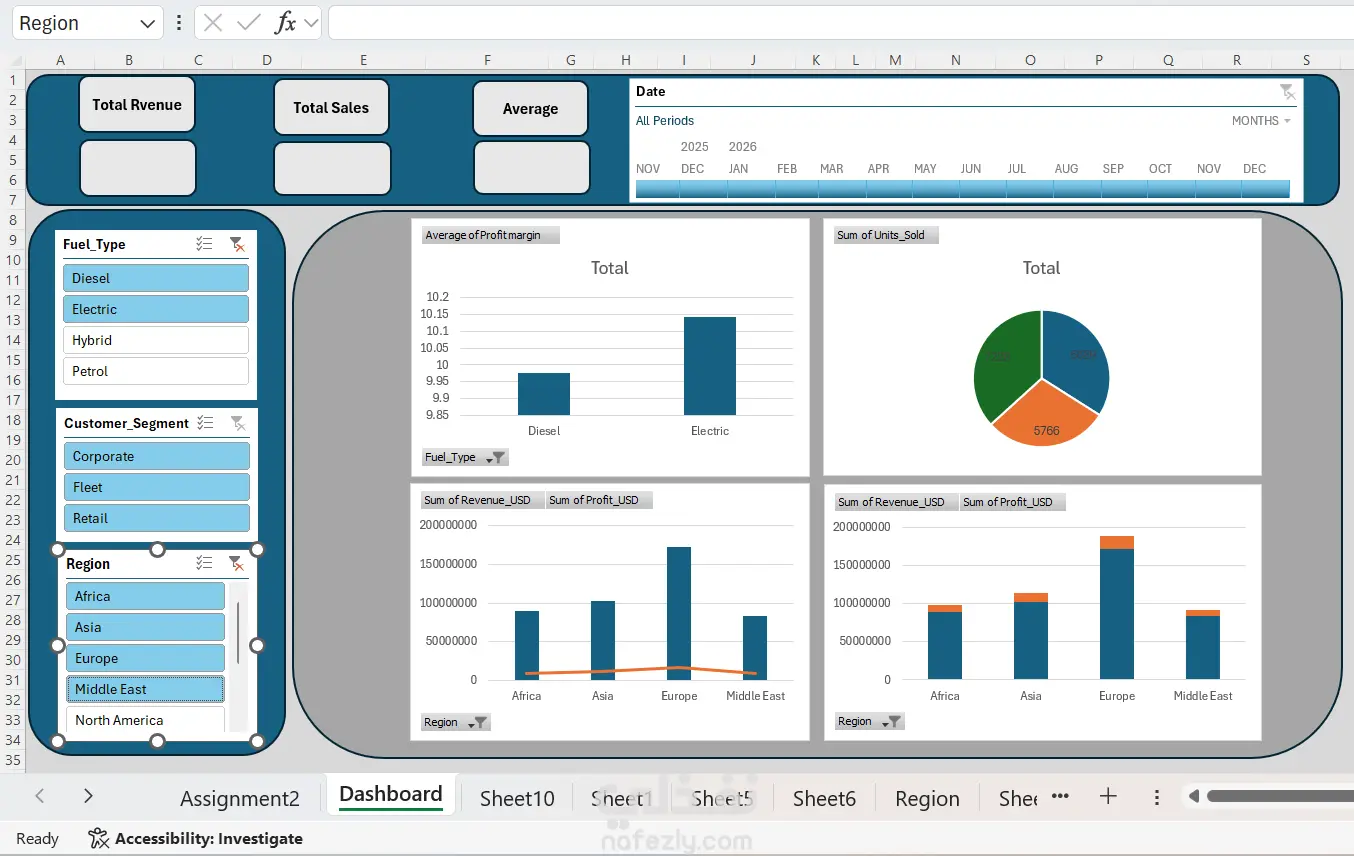Click into the formula bar input field
1354x856 pixels.
coord(840,23)
